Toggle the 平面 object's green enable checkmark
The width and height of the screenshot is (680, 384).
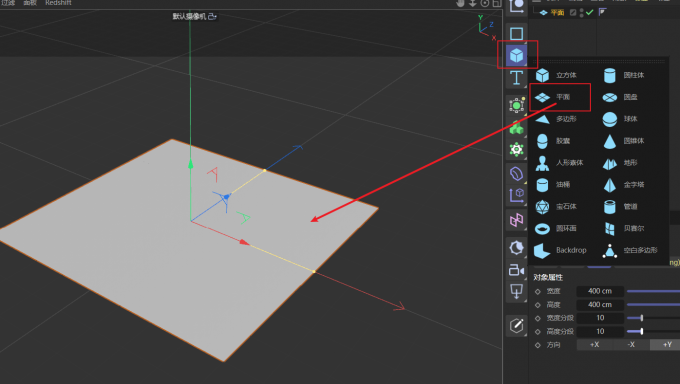(x=589, y=13)
